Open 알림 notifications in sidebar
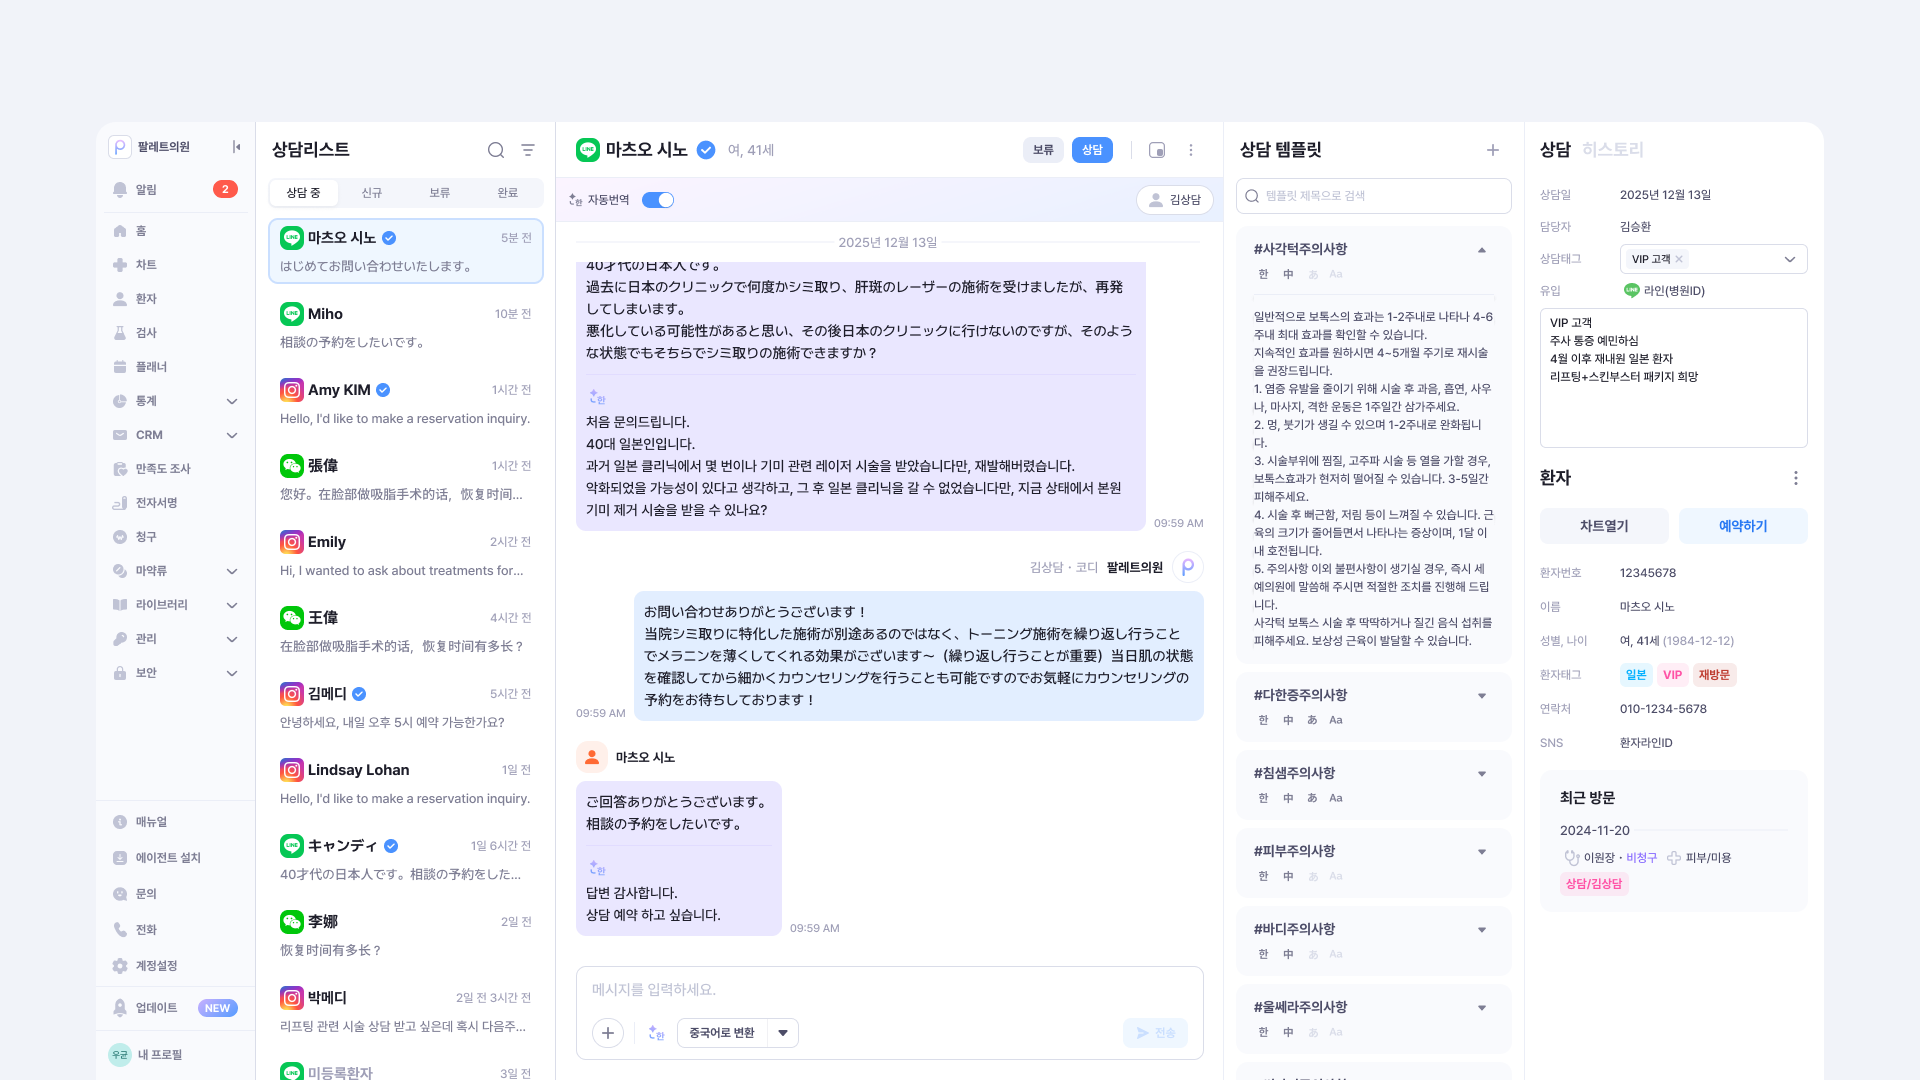This screenshot has width=1920, height=1080. tap(146, 189)
